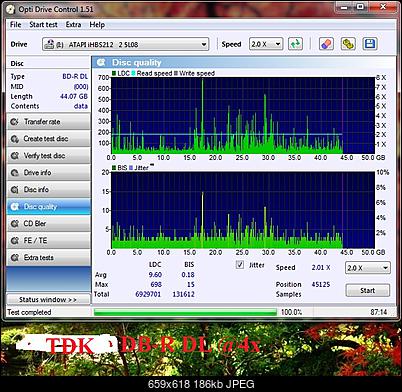The width and height of the screenshot is (402, 392).
Task: Click the save floppy disk icon
Action: pos(370,44)
